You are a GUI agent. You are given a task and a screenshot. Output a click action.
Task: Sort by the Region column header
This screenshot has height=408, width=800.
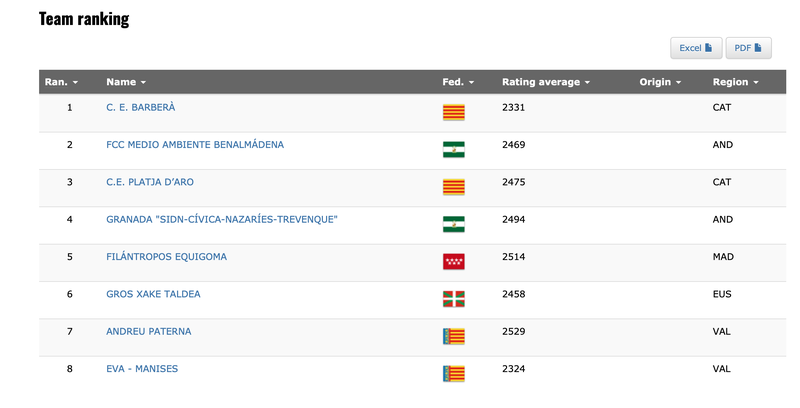pos(735,82)
